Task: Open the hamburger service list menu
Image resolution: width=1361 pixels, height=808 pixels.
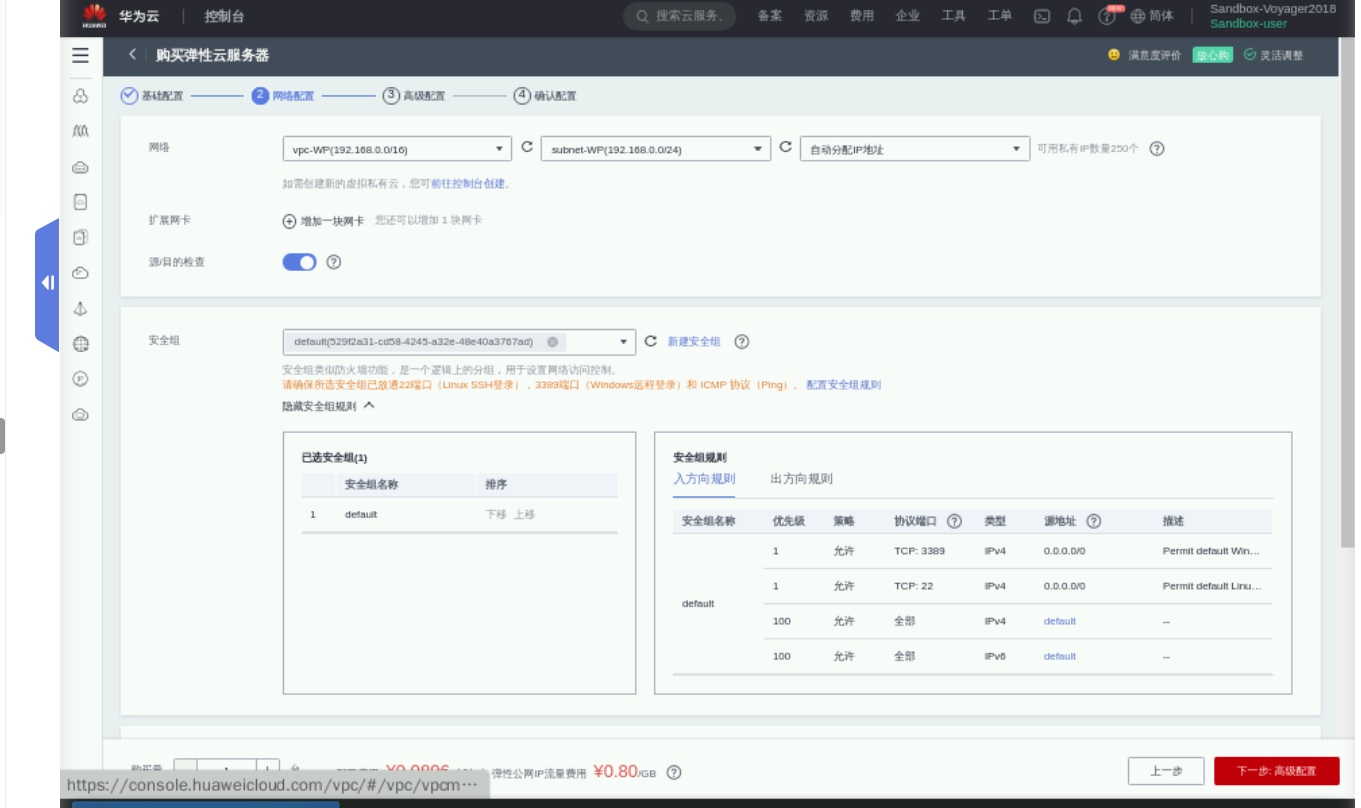Action: point(80,55)
